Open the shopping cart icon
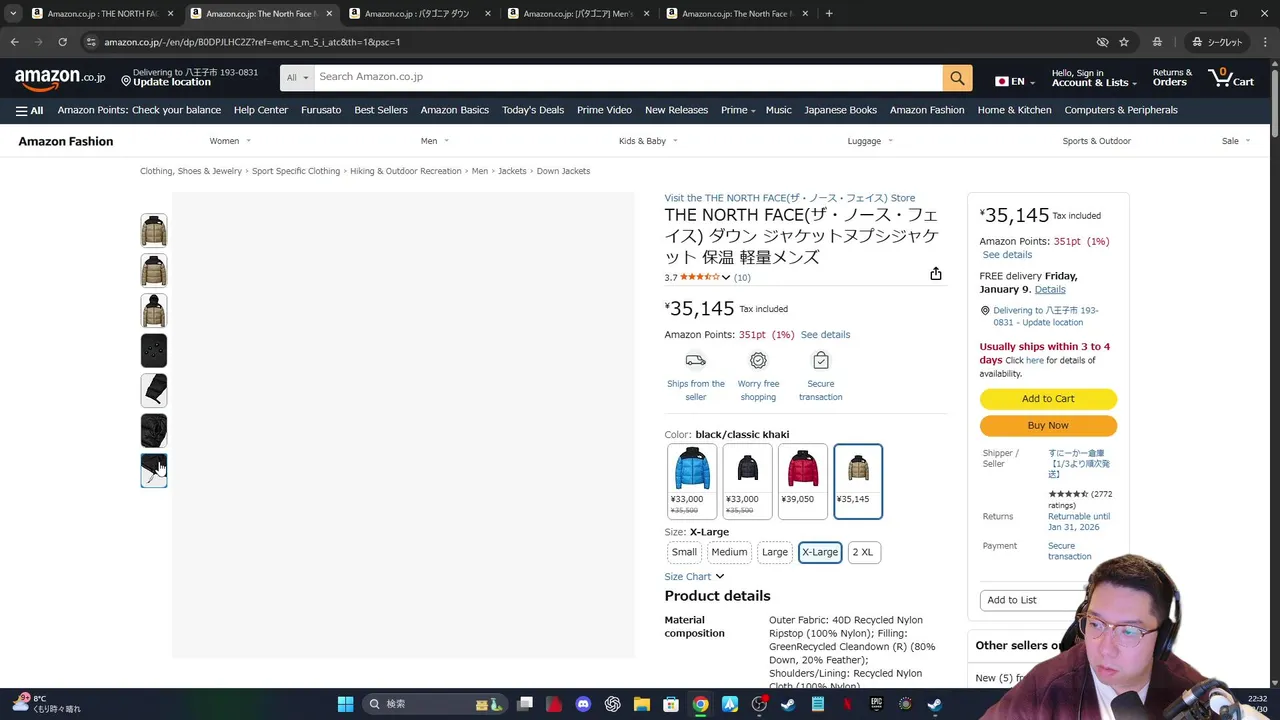The height and width of the screenshot is (720, 1280). point(1231,77)
